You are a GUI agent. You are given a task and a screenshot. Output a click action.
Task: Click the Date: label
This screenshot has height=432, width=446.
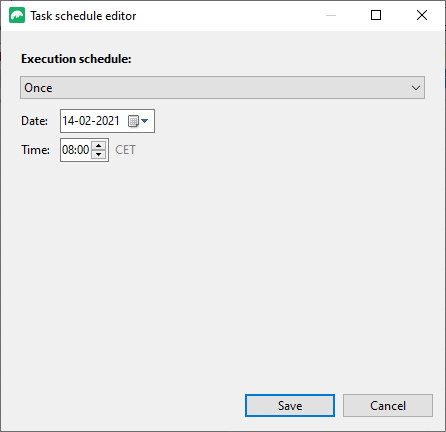click(34, 121)
